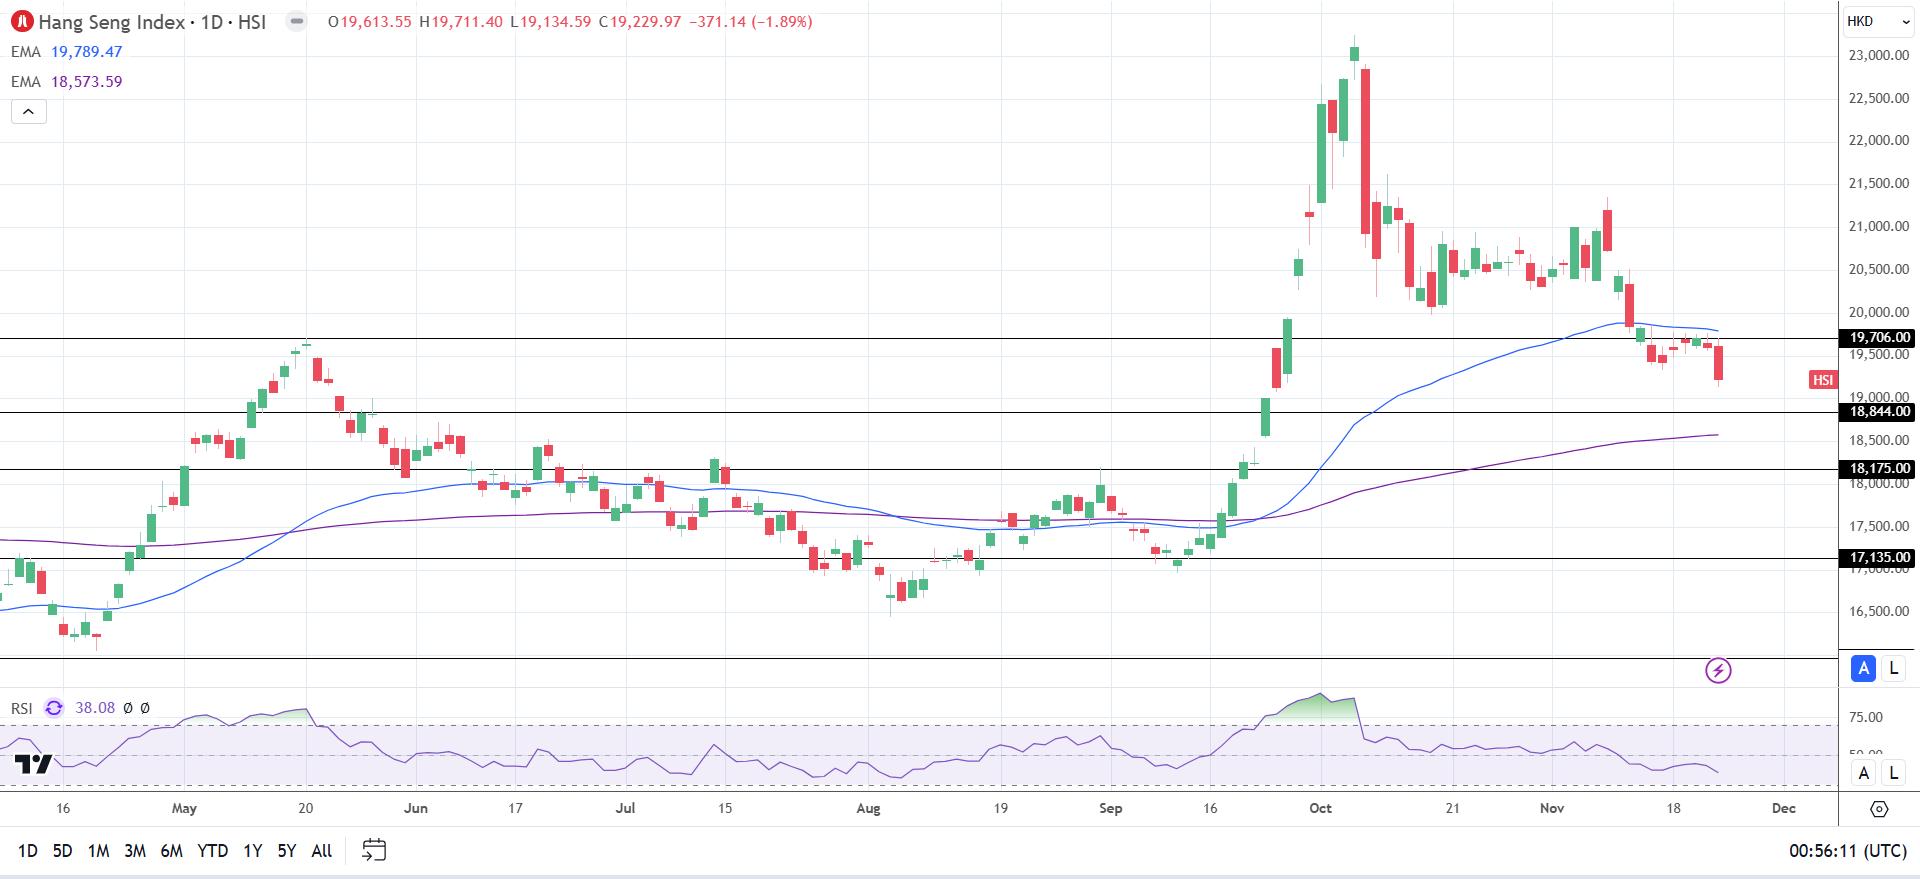Click the 18,844.00 horizontal line price label

[x=1877, y=412]
